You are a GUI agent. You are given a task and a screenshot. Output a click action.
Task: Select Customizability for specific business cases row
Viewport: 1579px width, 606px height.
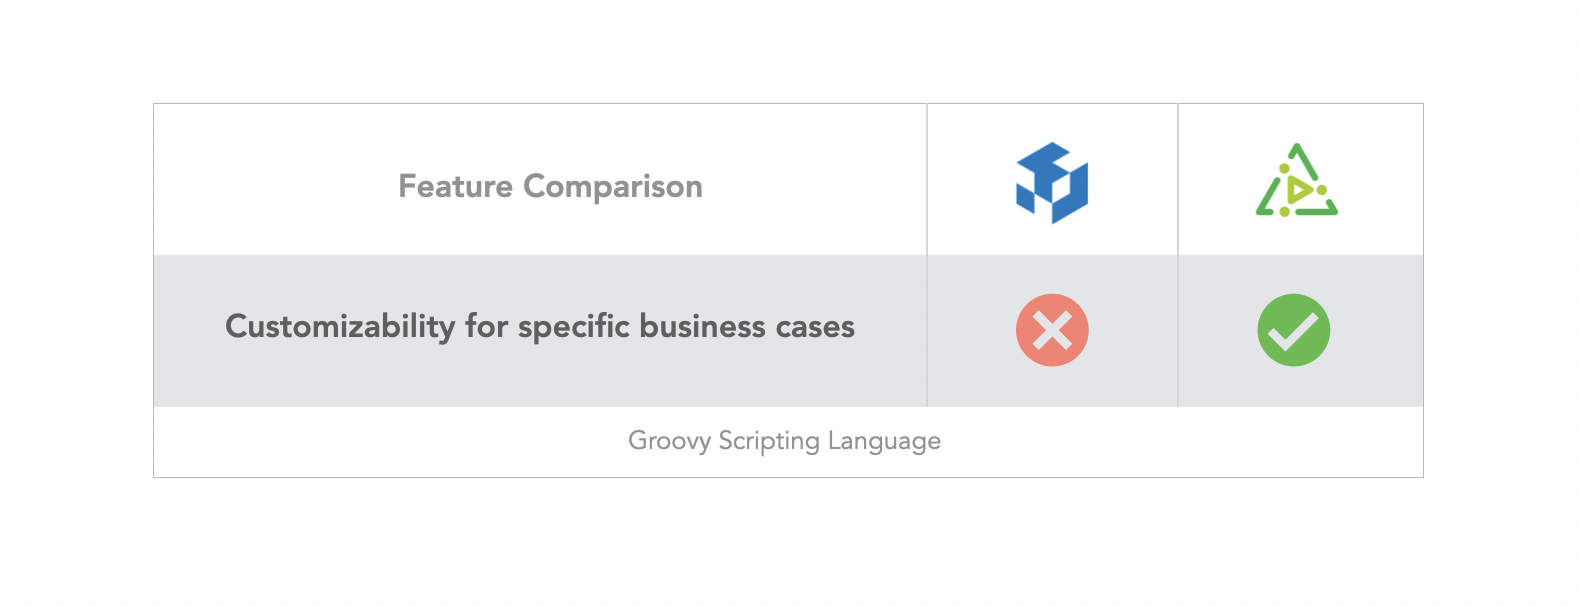tap(540, 327)
